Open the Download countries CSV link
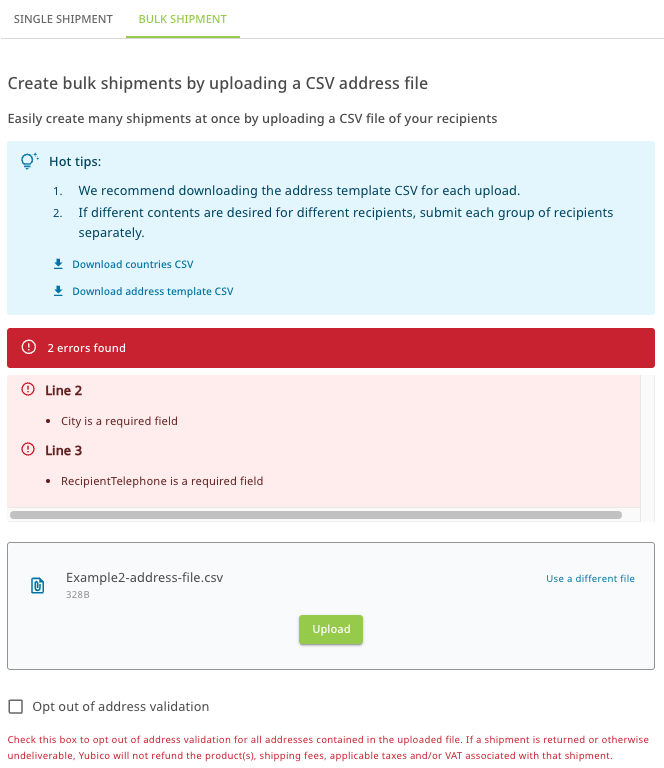 tap(132, 264)
